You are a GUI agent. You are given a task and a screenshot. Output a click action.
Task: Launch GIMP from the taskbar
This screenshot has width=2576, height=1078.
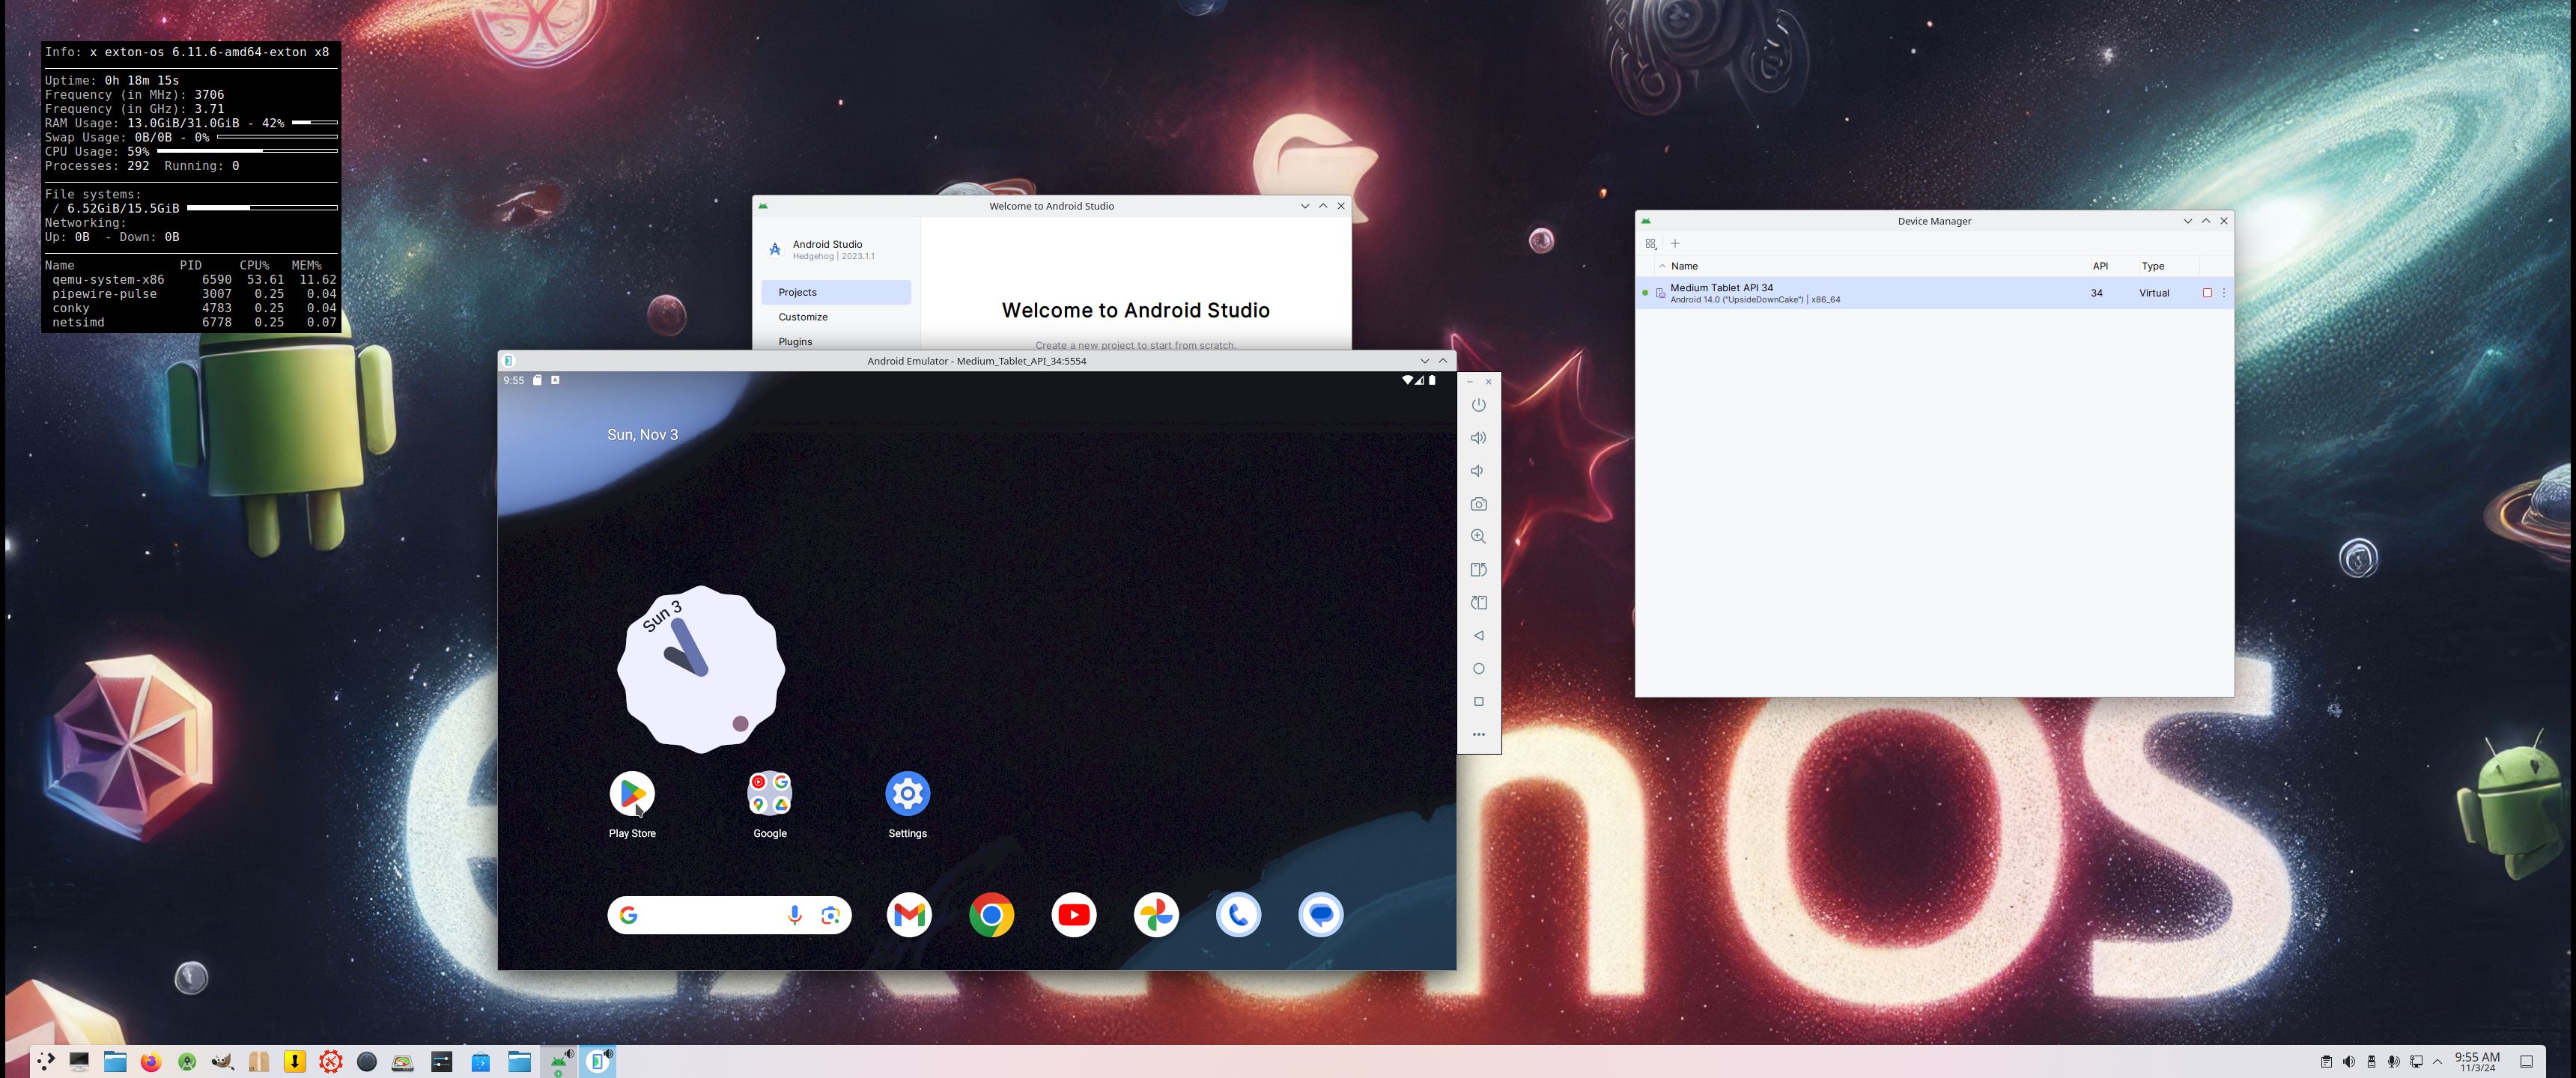[223, 1061]
